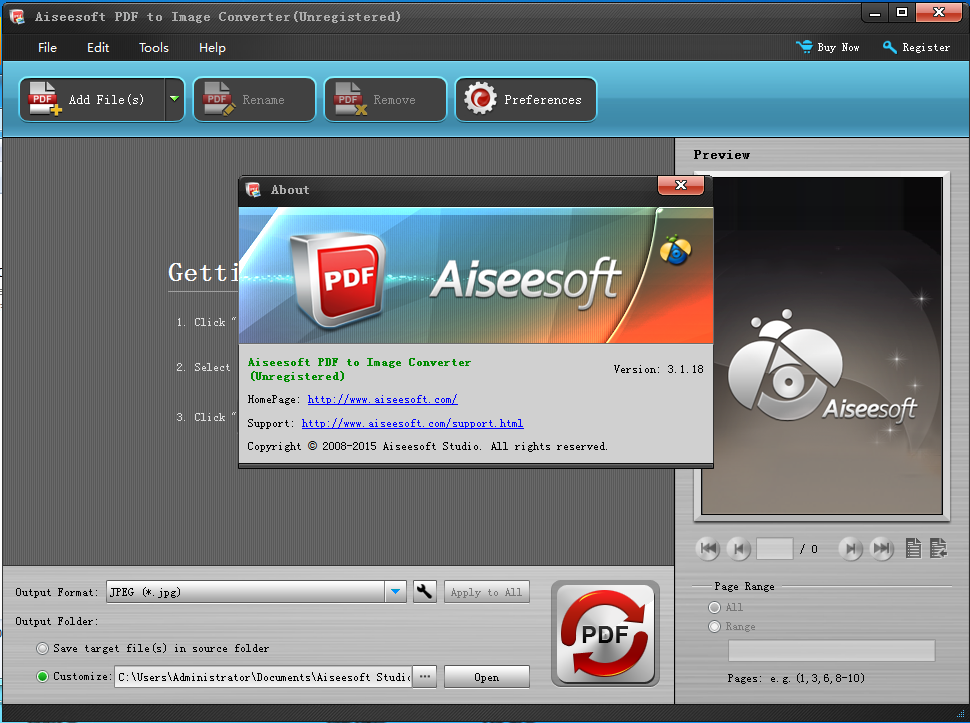Click the Register key icon
The image size is (970, 723).
(x=890, y=47)
